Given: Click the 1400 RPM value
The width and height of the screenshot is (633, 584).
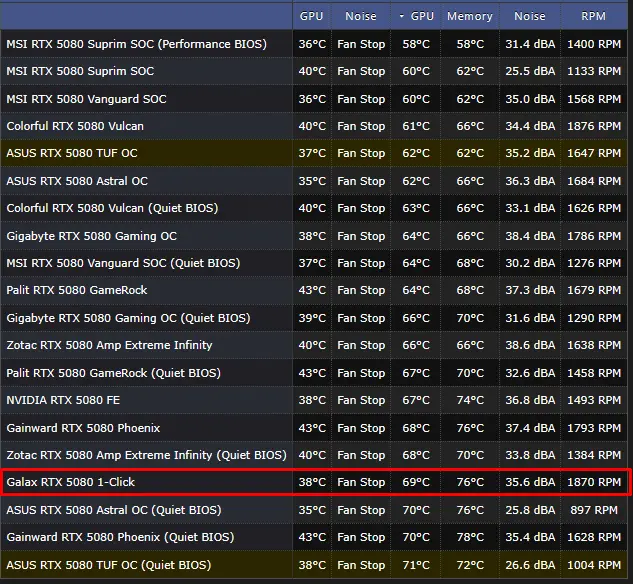Looking at the screenshot, I should point(594,44).
